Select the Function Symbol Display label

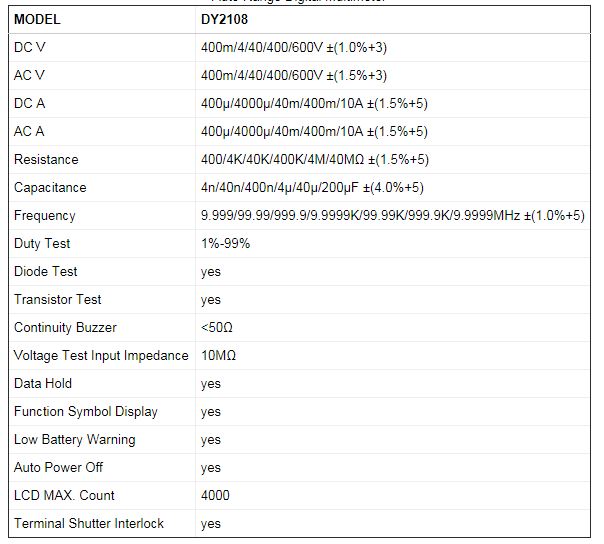coord(85,411)
